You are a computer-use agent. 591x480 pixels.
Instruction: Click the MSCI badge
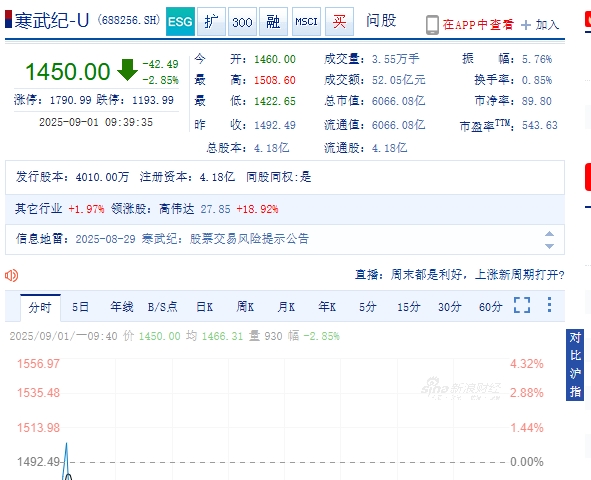tap(306, 21)
